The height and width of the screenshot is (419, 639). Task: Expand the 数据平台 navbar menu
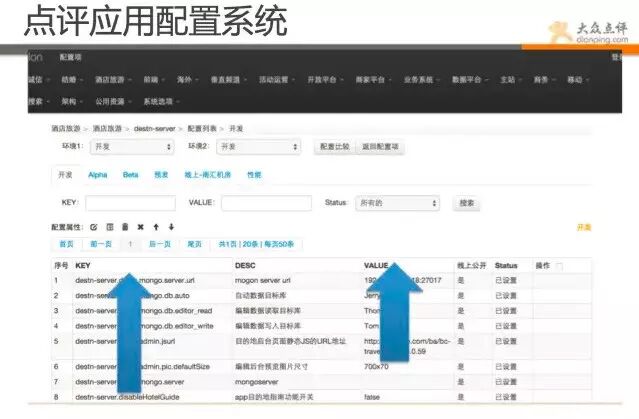tap(469, 79)
